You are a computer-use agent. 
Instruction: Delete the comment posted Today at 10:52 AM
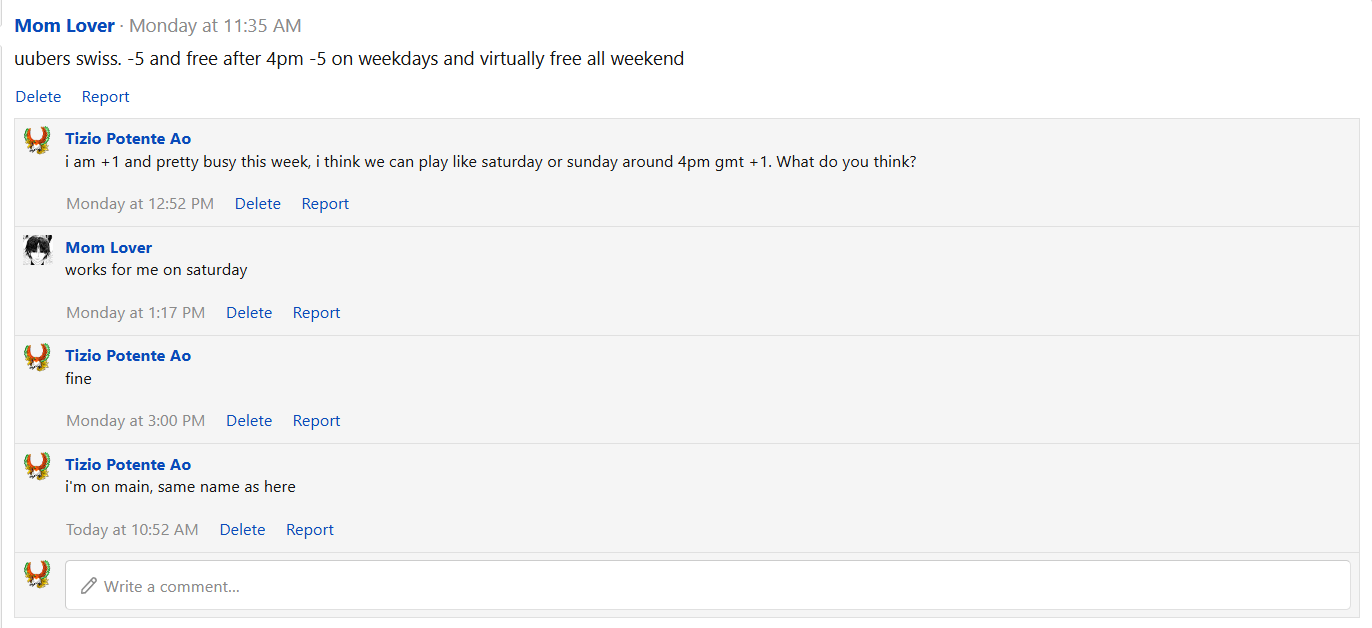242,530
